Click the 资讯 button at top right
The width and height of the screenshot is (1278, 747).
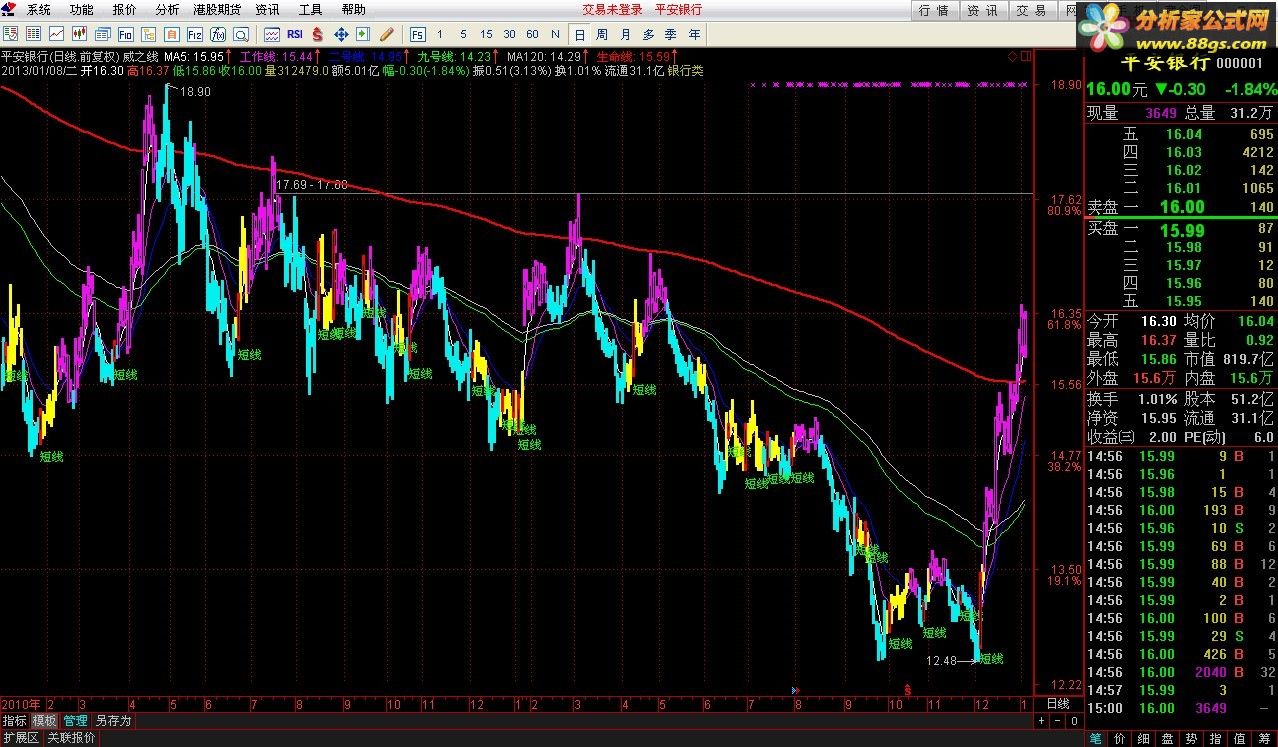[x=982, y=10]
